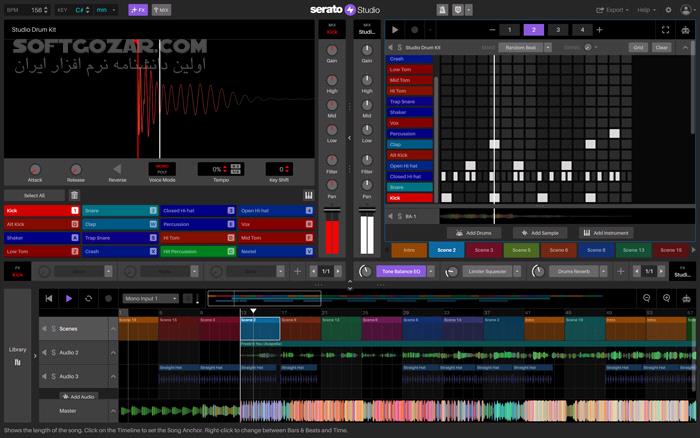
Task: Open the Mono Input 1 dropdown
Action: click(x=151, y=299)
